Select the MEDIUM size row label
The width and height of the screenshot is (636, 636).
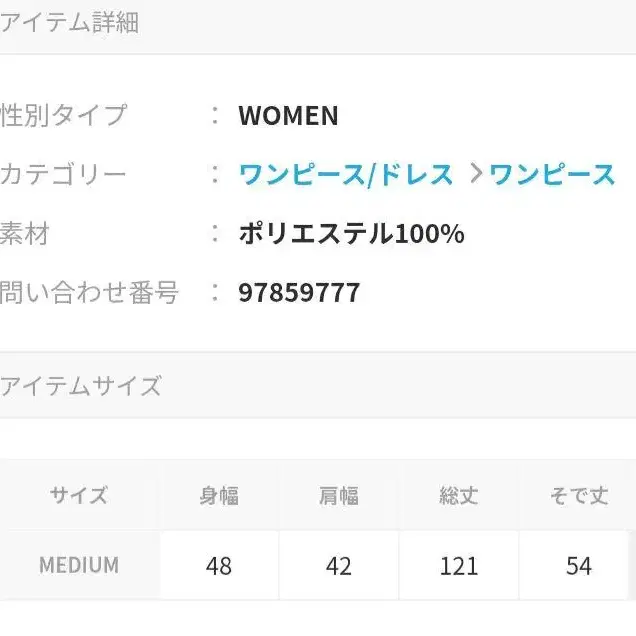(79, 566)
